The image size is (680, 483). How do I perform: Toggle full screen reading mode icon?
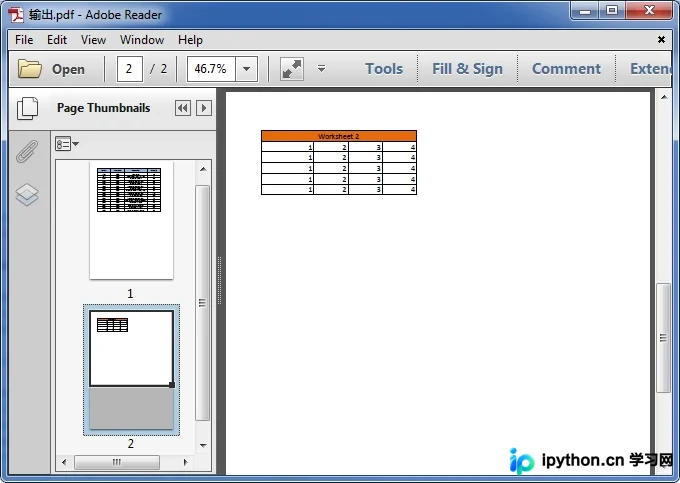point(292,69)
